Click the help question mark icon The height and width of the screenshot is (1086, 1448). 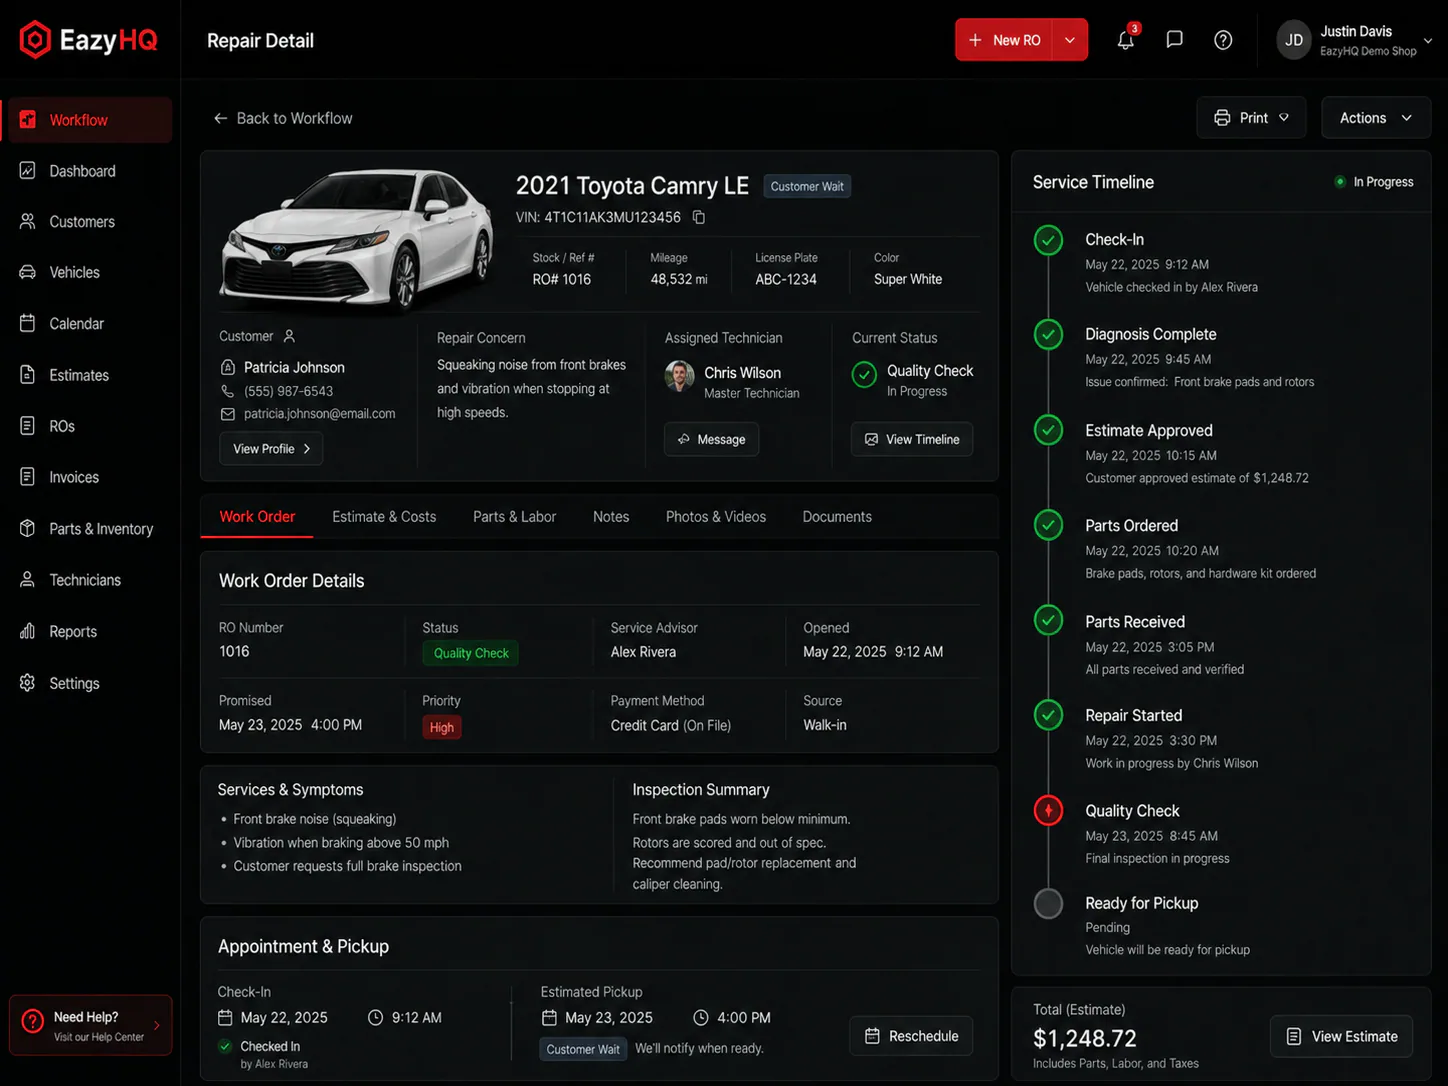(1223, 40)
